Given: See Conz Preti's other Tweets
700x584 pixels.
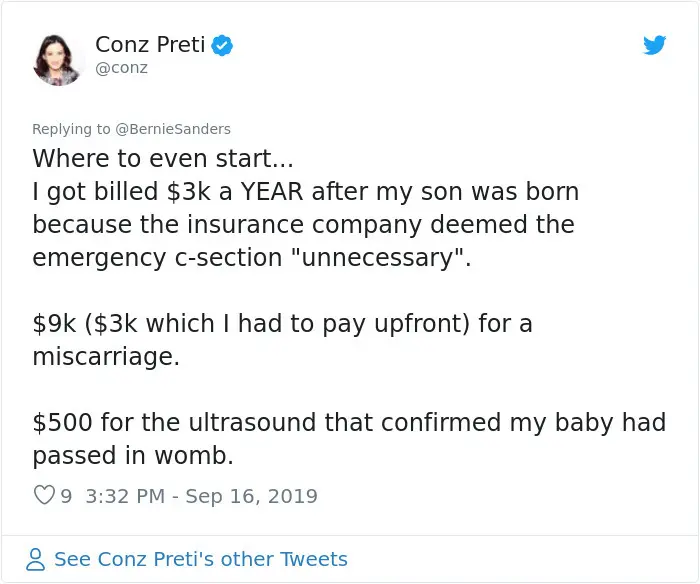Looking at the screenshot, I should [x=200, y=559].
